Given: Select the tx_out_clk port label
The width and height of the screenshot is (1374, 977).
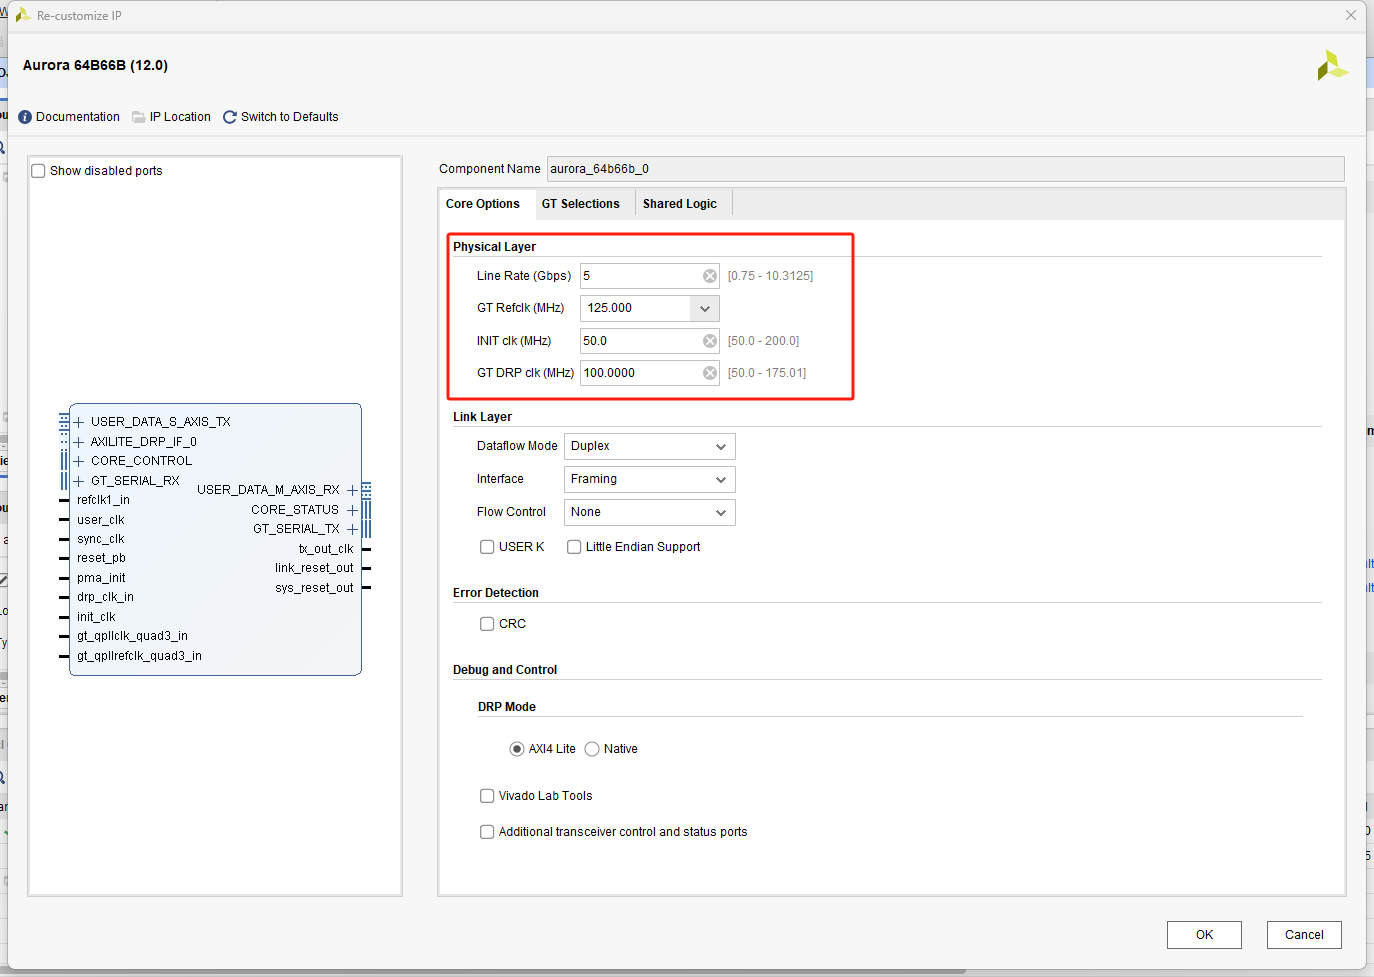Looking at the screenshot, I should pos(326,549).
